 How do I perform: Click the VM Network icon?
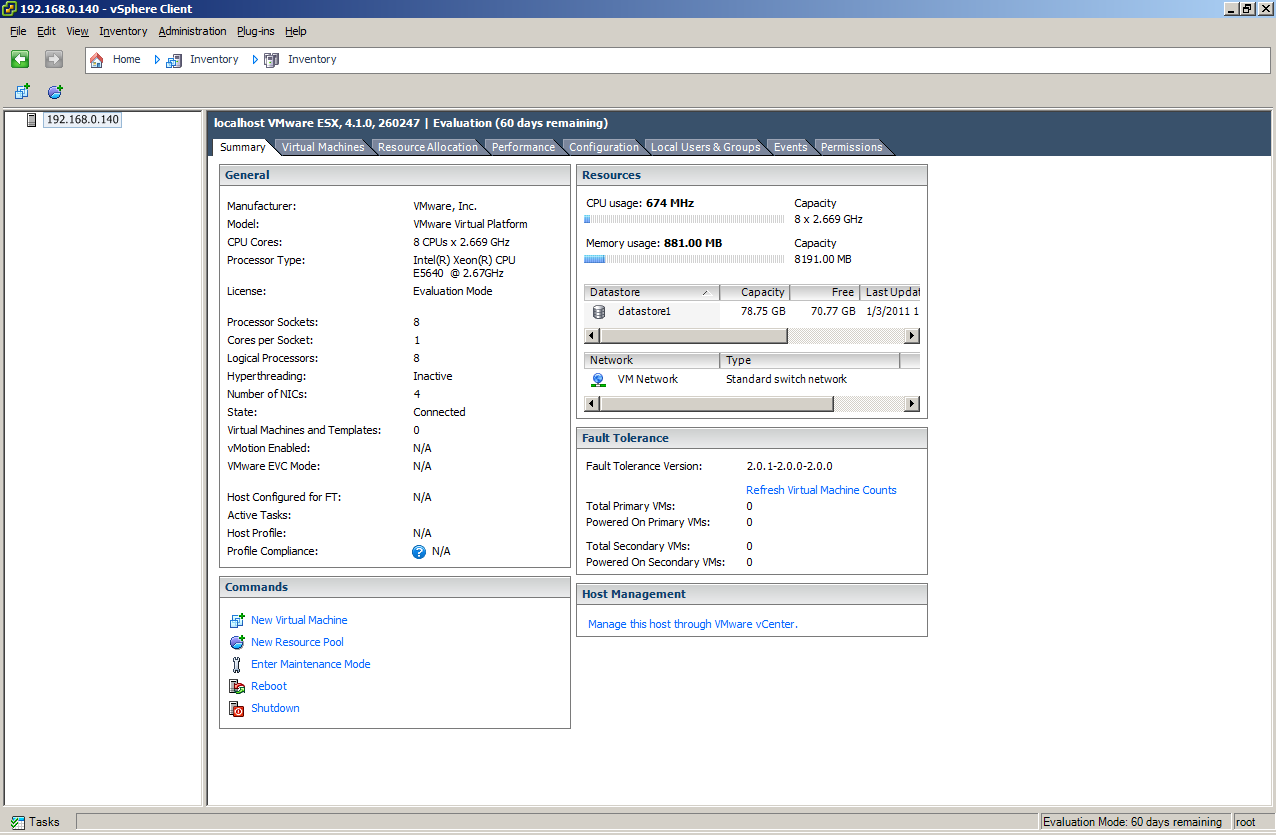pyautogui.click(x=598, y=379)
